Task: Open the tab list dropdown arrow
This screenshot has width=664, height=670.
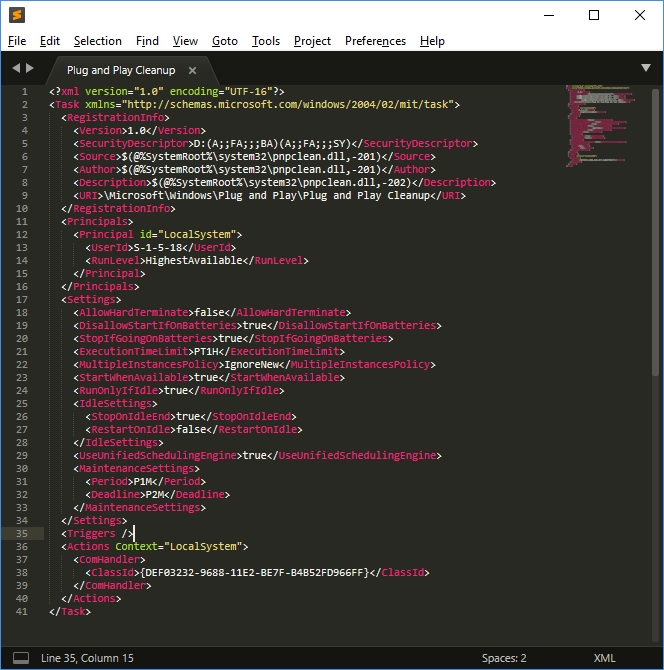Action: point(645,68)
